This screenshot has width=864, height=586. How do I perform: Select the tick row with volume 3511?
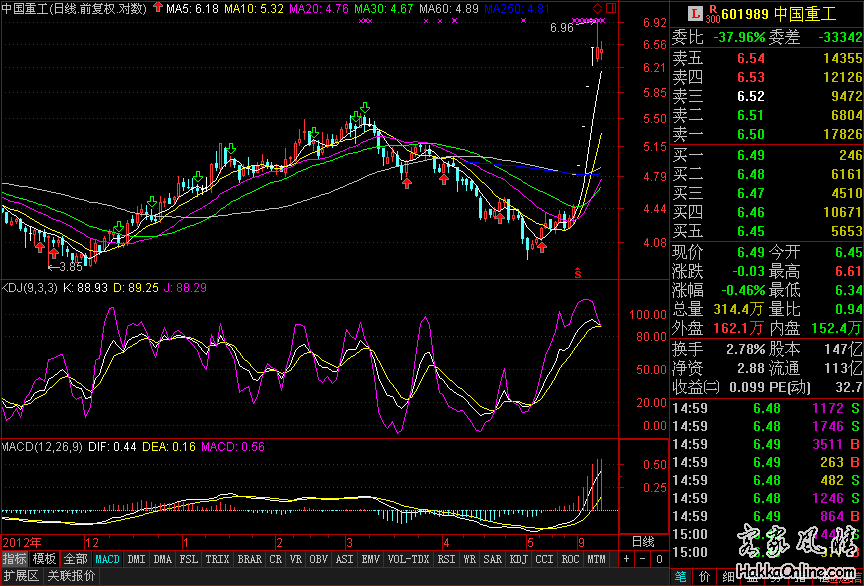coord(767,444)
